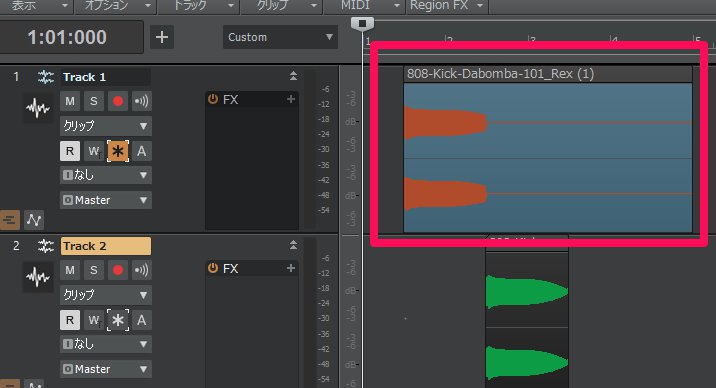
Task: Open the オプション menu
Action: pos(117,5)
